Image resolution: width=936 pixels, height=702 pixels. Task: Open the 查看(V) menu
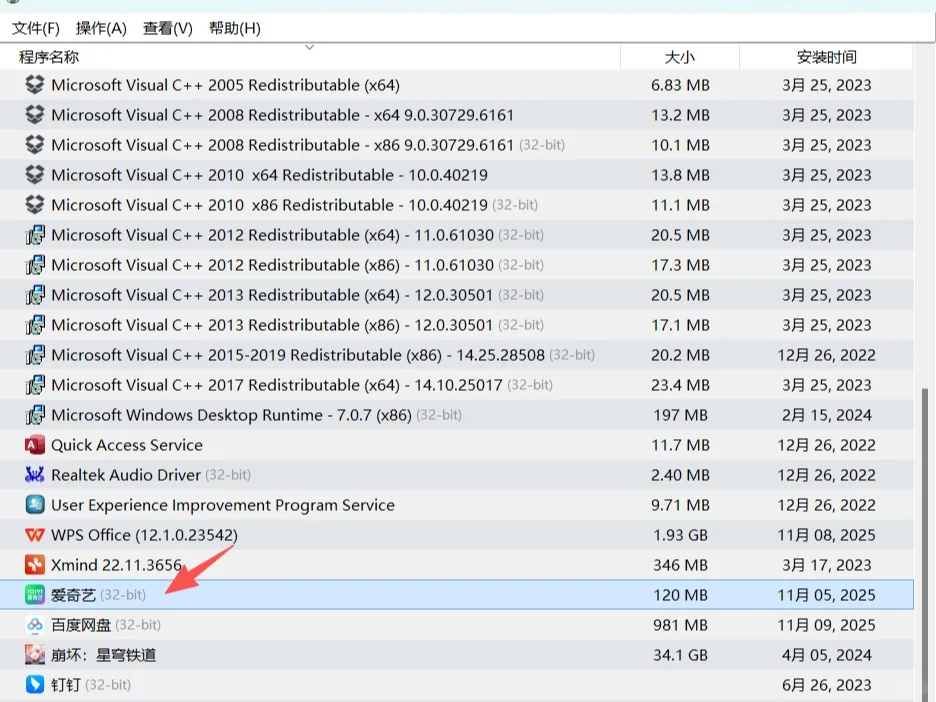[x=168, y=28]
